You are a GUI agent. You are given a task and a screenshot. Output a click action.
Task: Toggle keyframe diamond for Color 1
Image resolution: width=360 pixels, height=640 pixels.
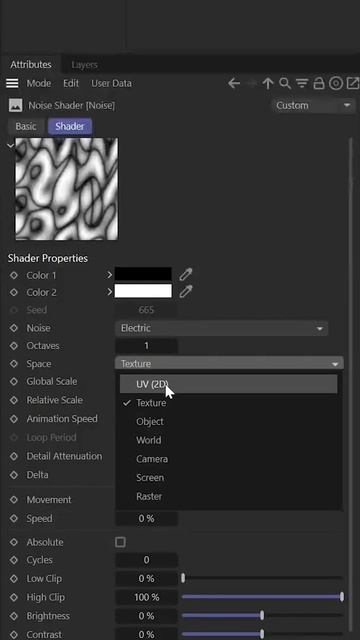[14, 276]
